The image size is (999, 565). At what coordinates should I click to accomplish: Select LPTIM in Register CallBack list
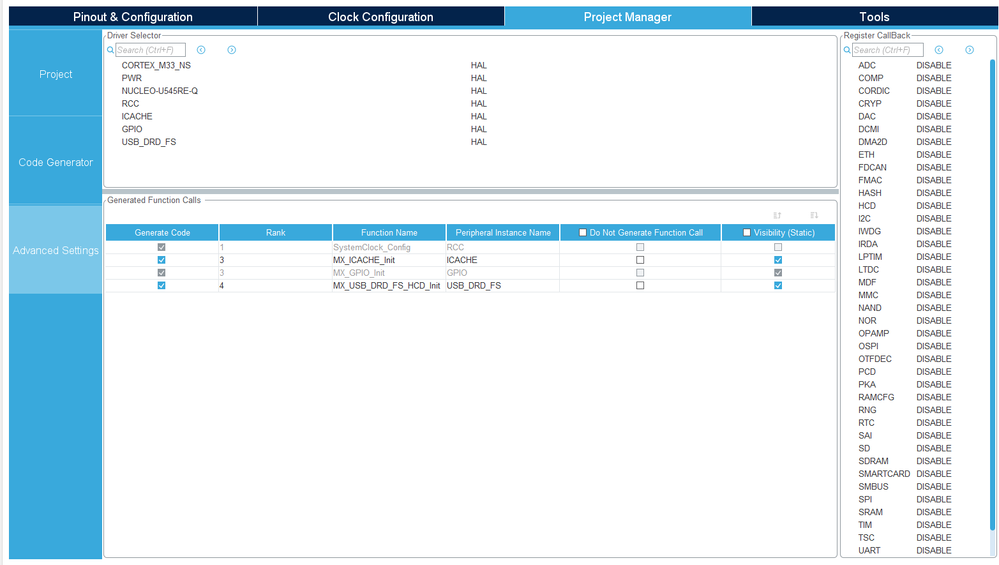point(870,256)
